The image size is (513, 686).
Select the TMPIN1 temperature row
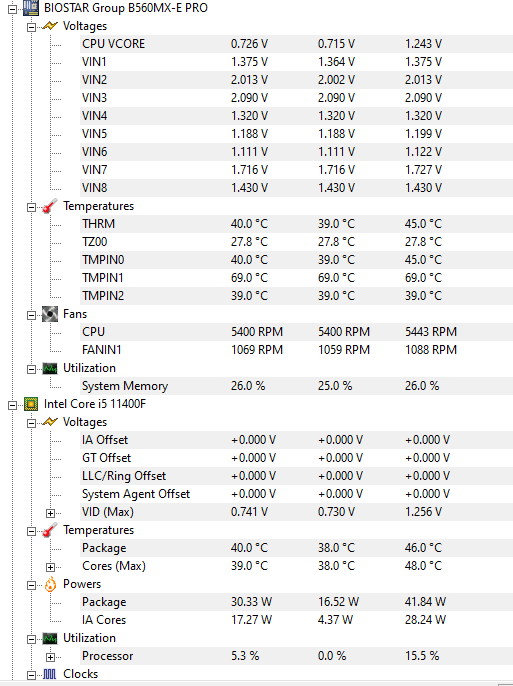[296, 278]
